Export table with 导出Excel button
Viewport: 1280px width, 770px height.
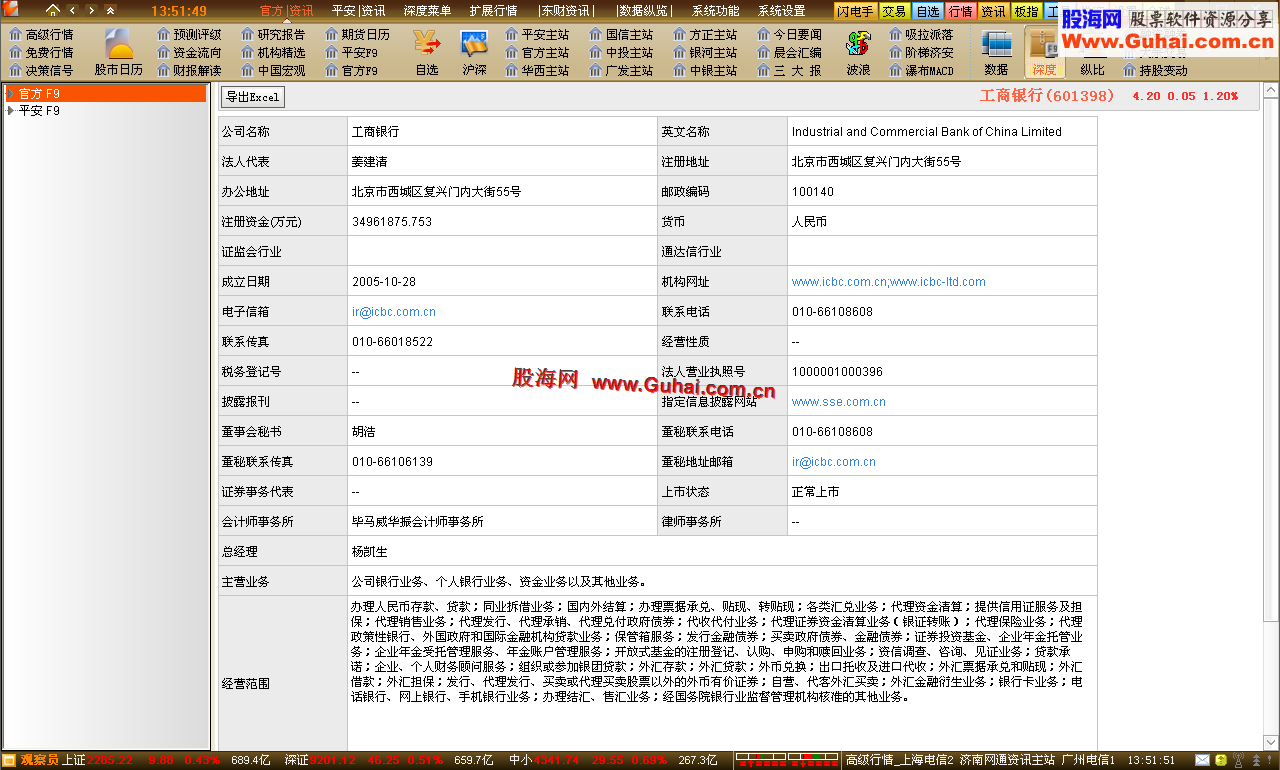coord(253,97)
